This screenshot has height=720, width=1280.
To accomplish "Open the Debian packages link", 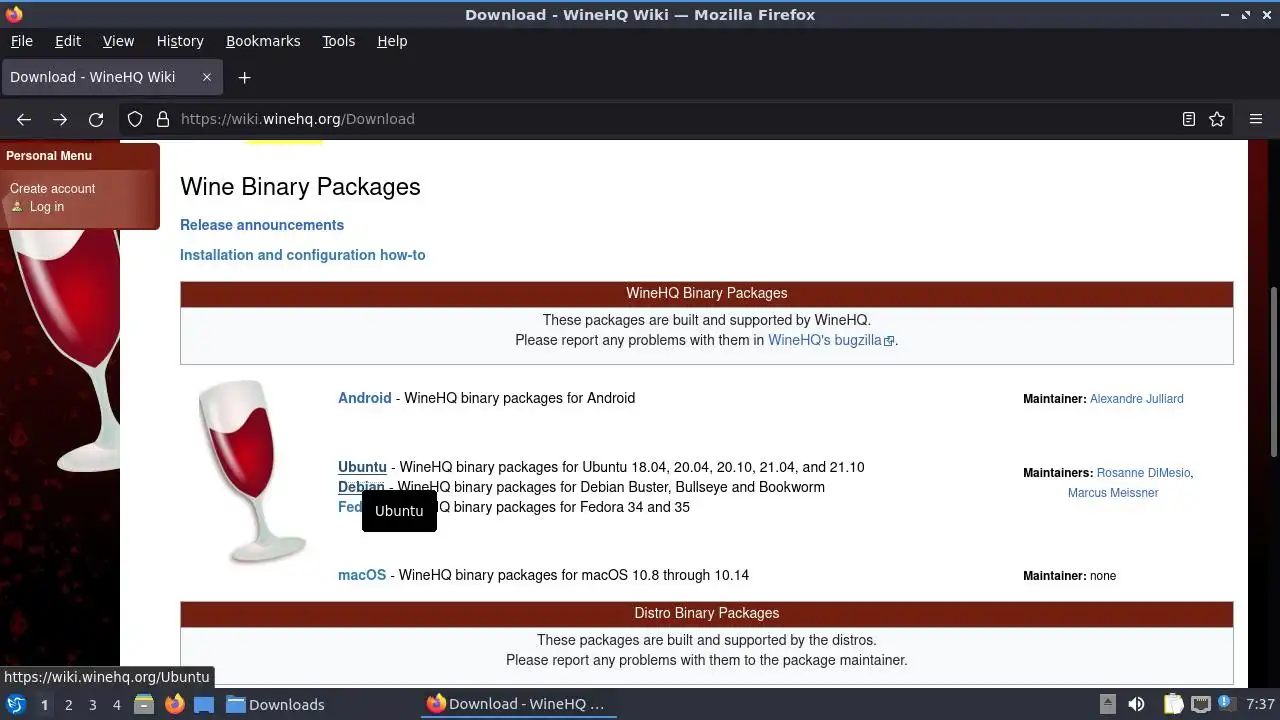I will click(x=361, y=487).
